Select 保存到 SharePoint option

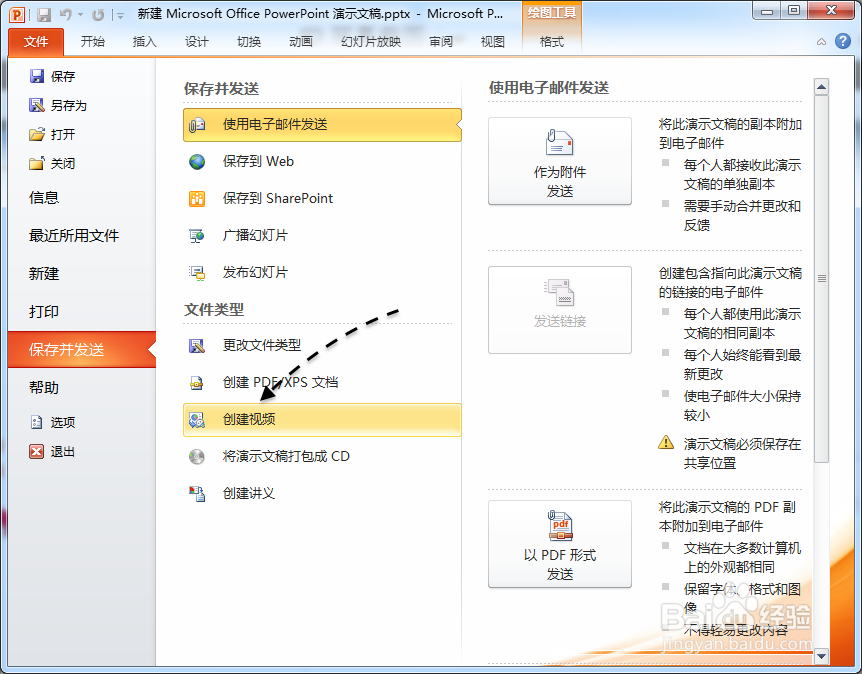322,198
